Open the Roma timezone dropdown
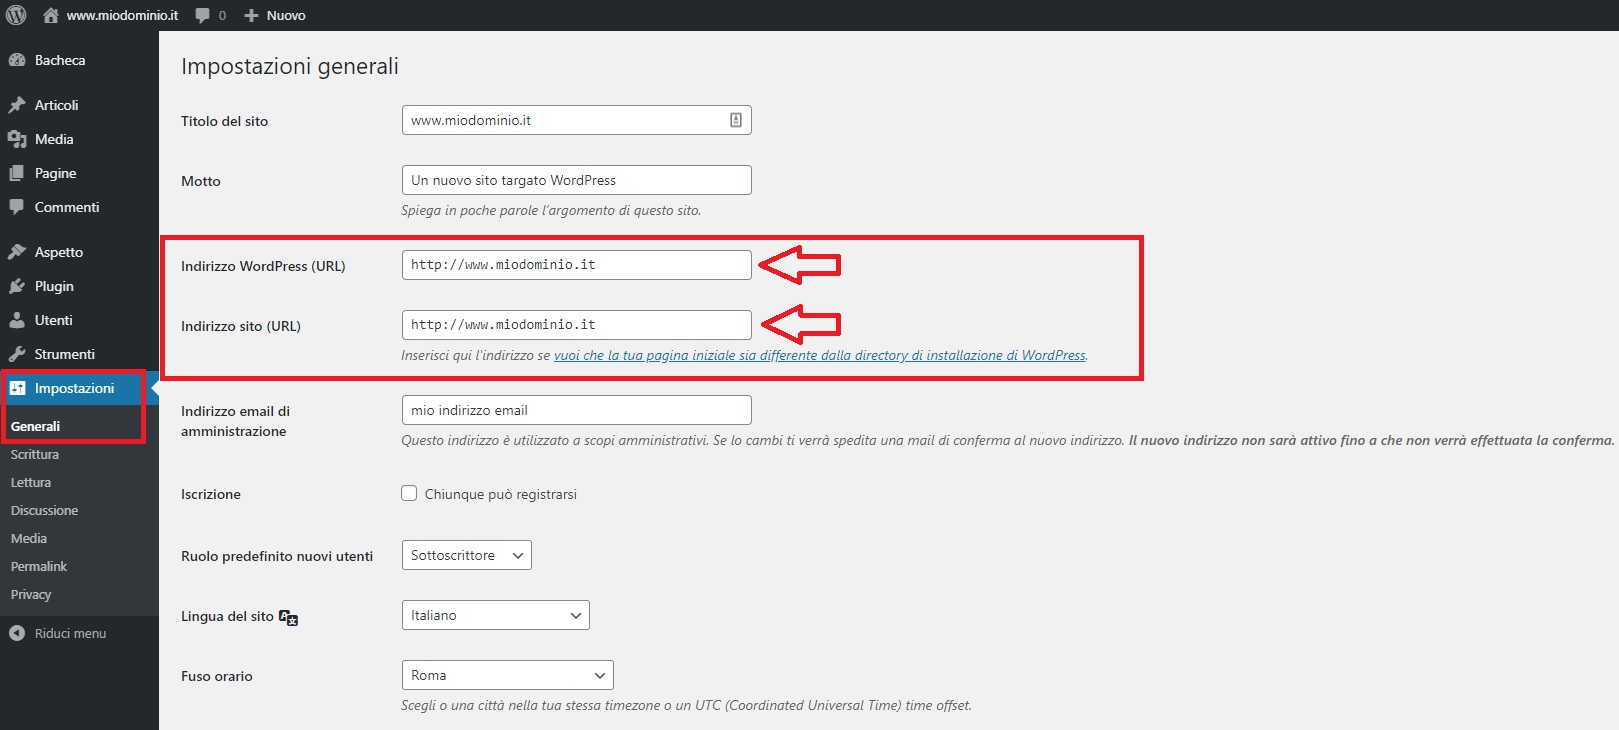This screenshot has height=730, width=1619. click(x=507, y=675)
